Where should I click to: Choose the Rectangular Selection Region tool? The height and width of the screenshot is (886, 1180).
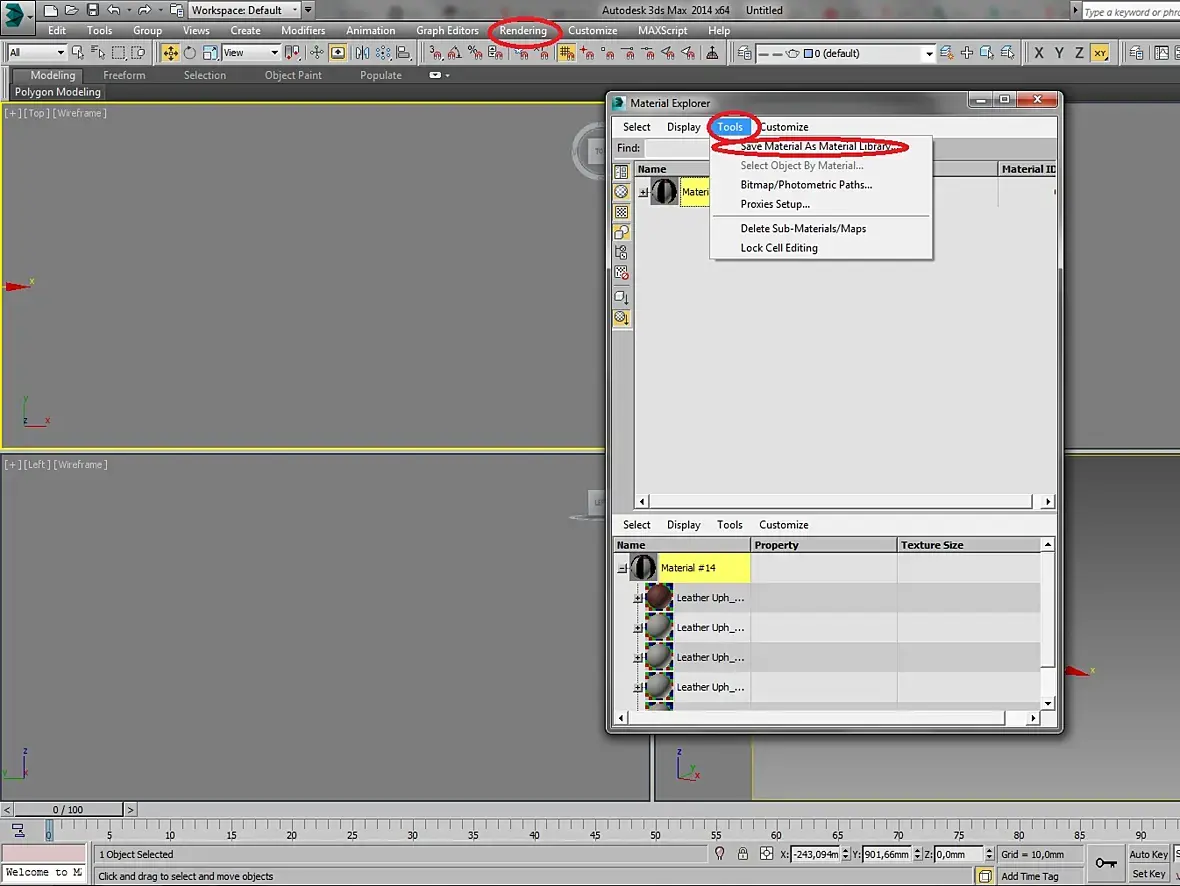click(118, 53)
